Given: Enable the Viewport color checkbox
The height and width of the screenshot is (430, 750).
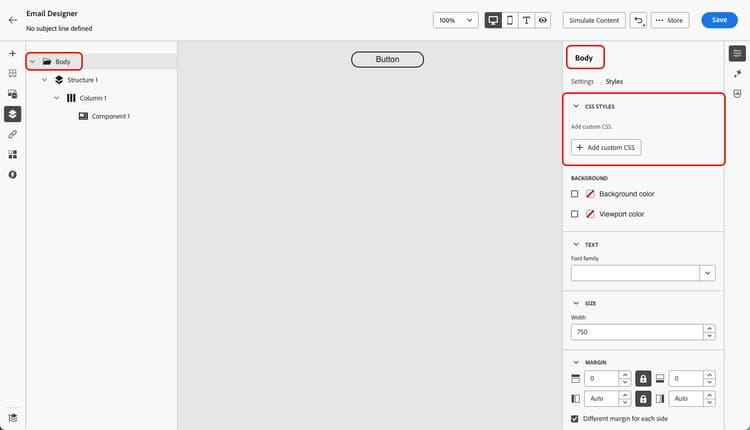Looking at the screenshot, I should click(x=574, y=214).
